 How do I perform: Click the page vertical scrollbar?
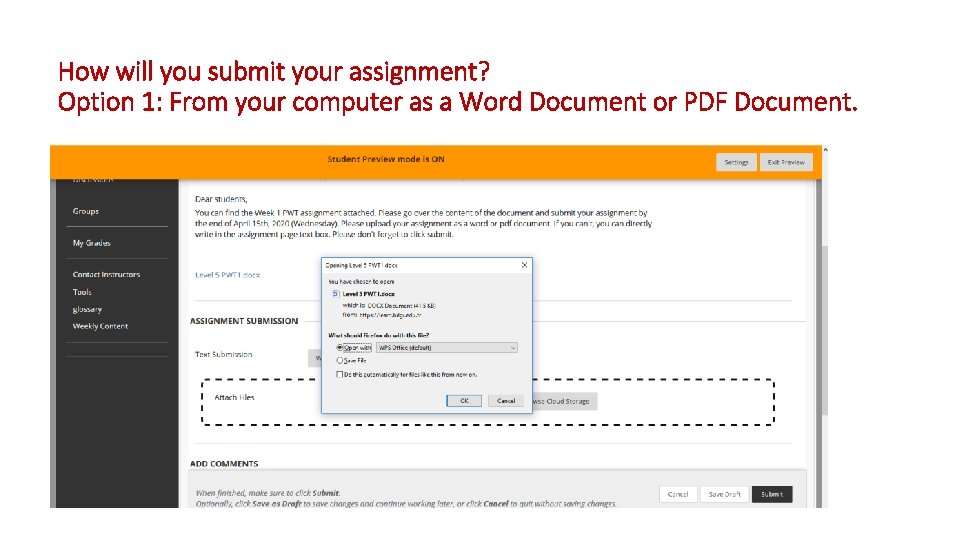[825, 331]
